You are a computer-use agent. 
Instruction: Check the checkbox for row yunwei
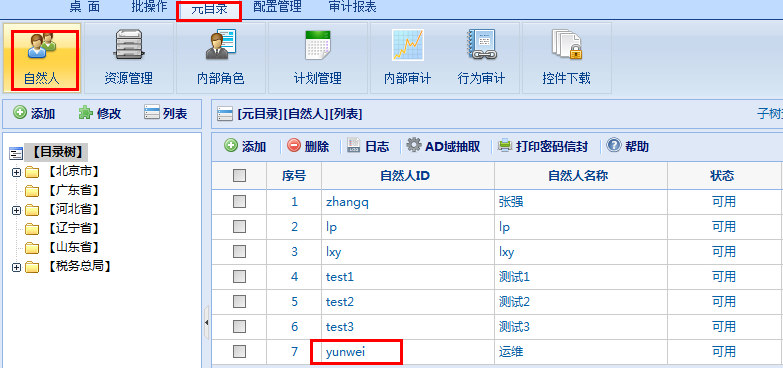pos(240,352)
